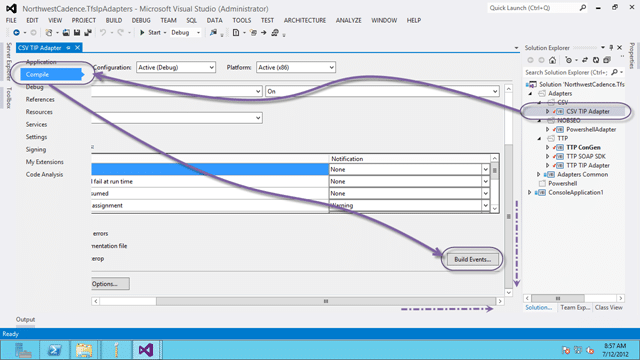Open Server Manager from the taskbar

pos(23,350)
